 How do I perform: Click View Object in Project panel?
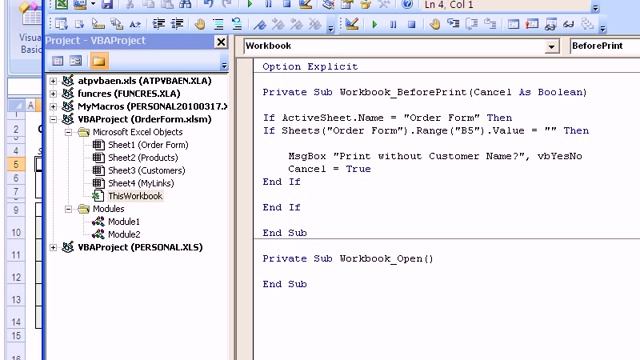pos(76,61)
